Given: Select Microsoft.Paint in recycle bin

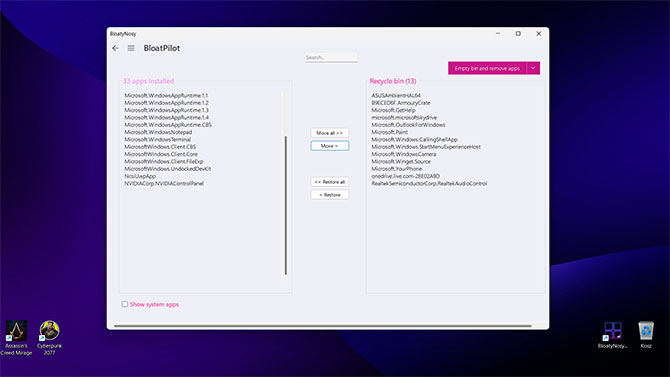Looking at the screenshot, I should click(389, 132).
